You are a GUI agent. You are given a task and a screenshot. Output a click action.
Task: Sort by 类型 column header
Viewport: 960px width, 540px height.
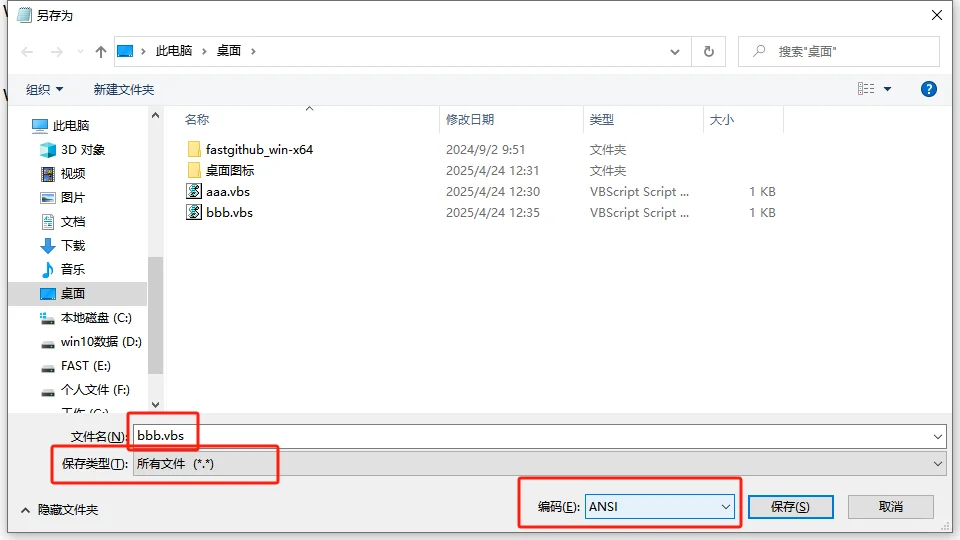pos(602,119)
